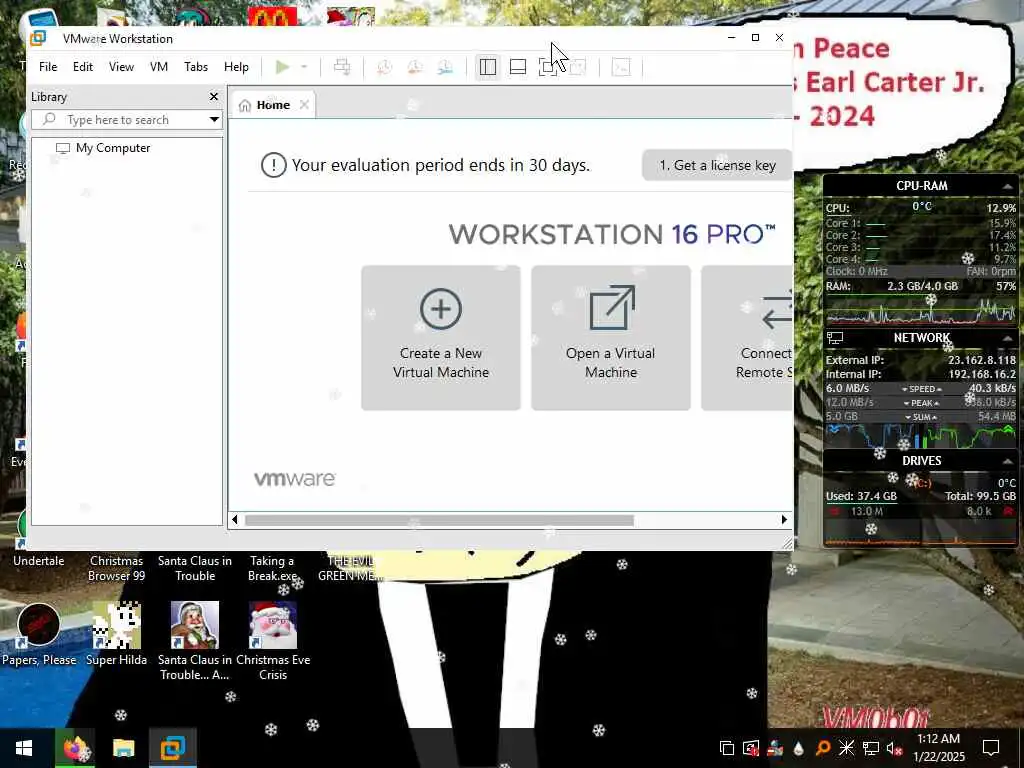
Task: Click Create a New Virtual Machine tile
Action: pyautogui.click(x=441, y=338)
